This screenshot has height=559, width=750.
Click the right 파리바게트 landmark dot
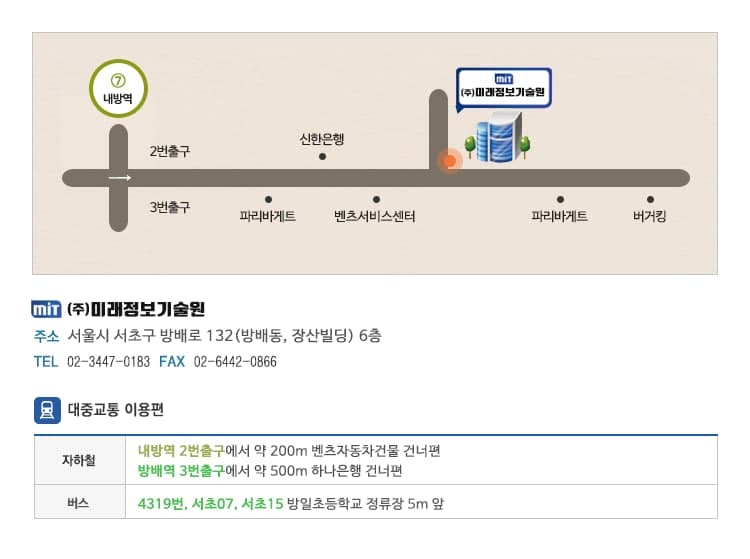point(560,199)
